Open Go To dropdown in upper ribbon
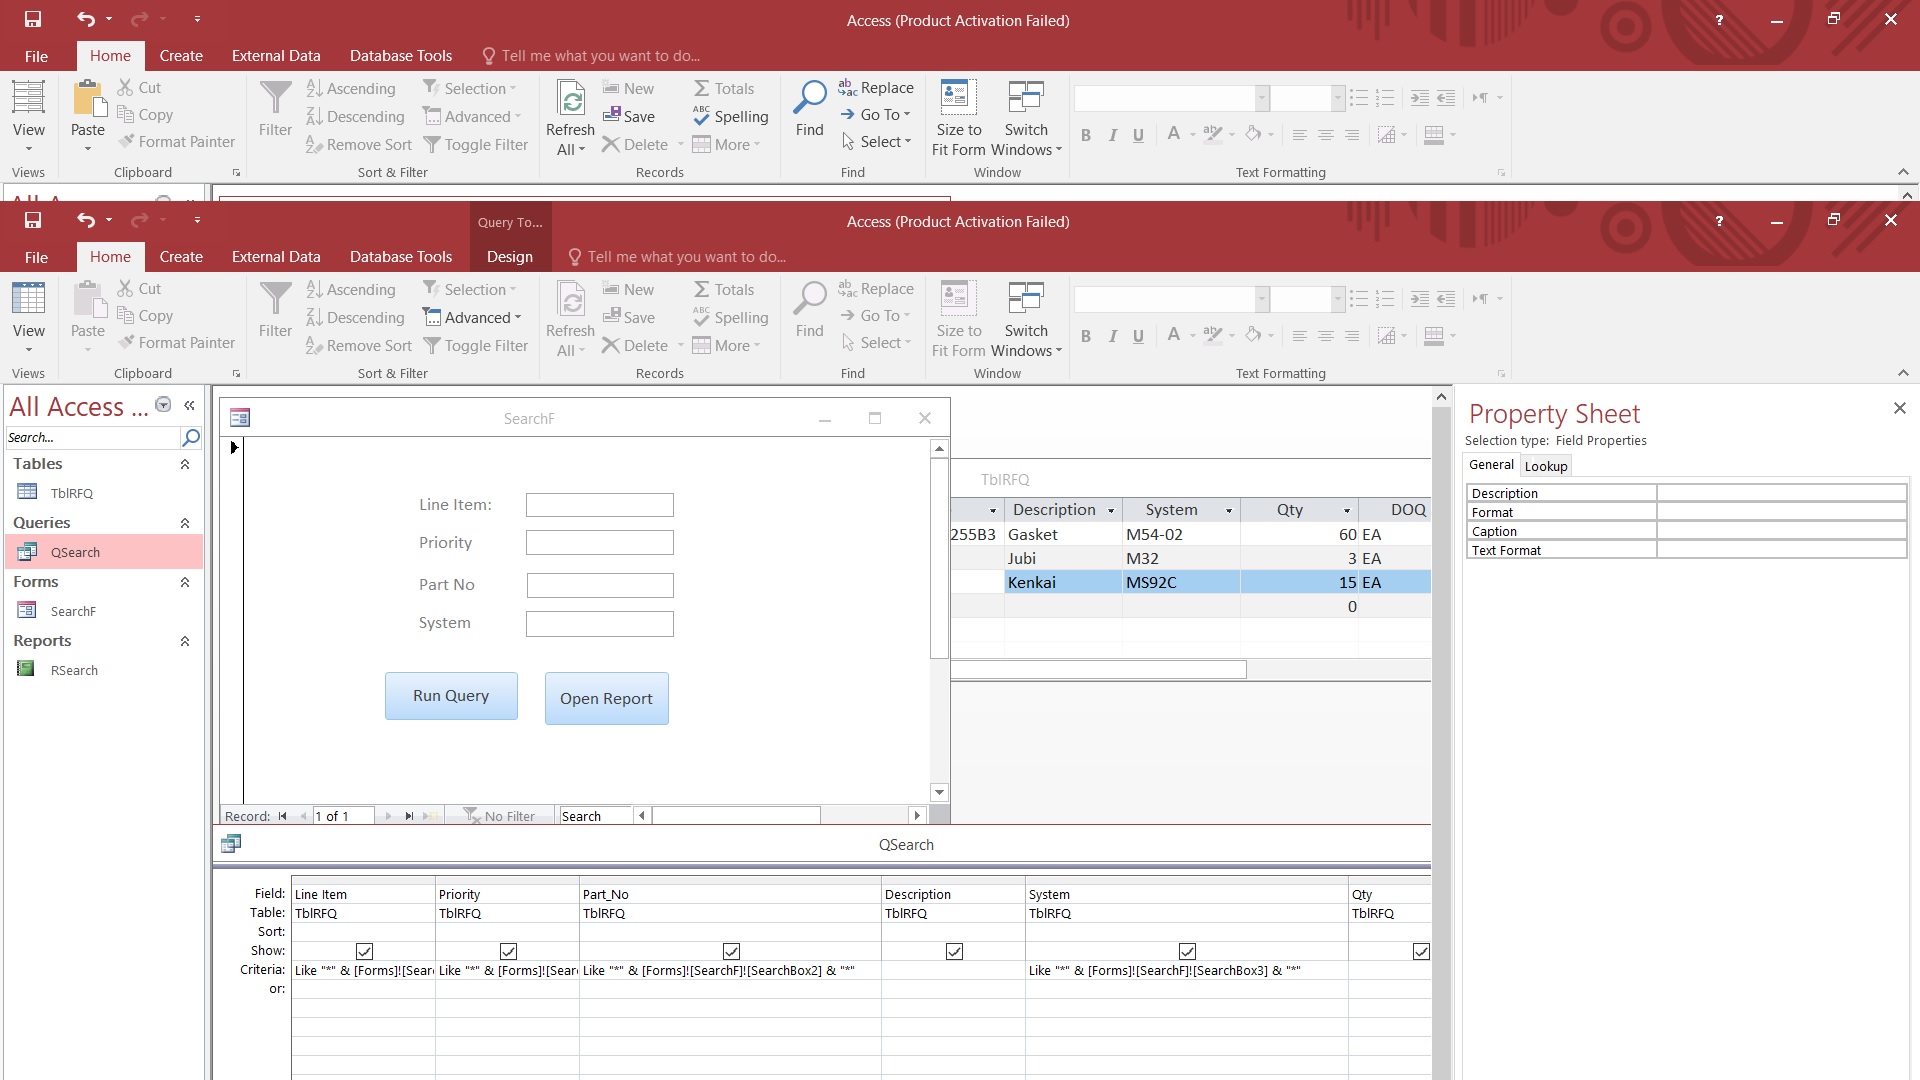 click(x=876, y=114)
